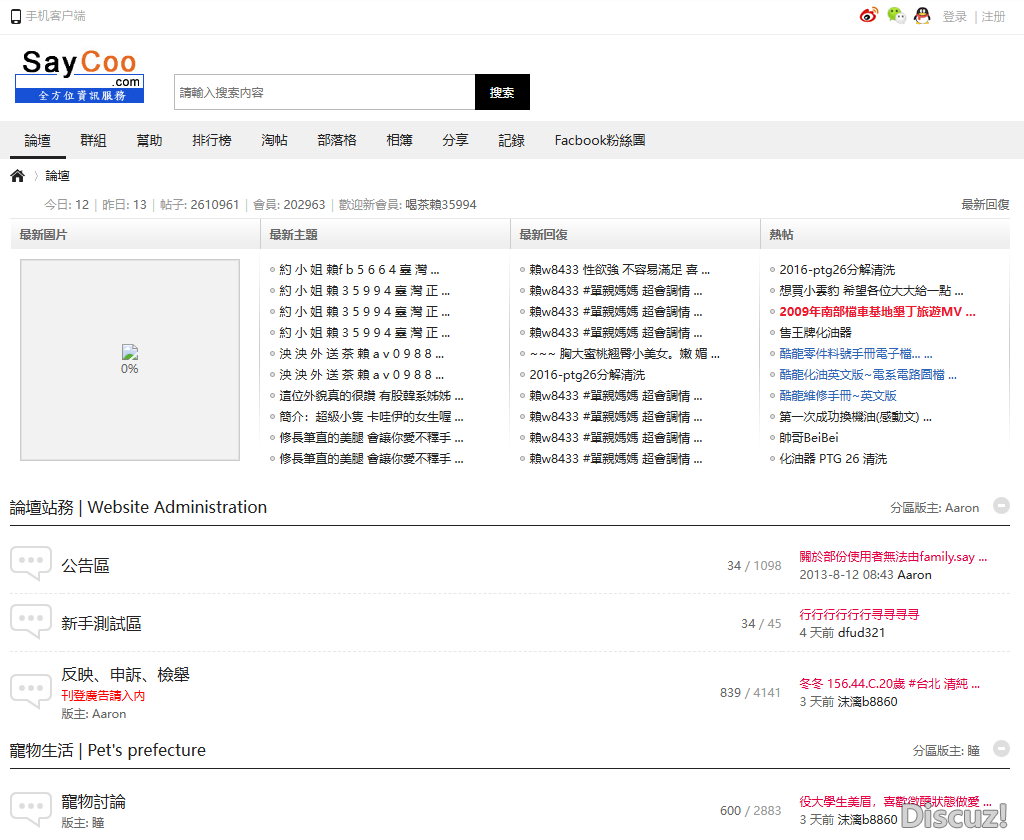Click the 登录 login link

[x=955, y=16]
